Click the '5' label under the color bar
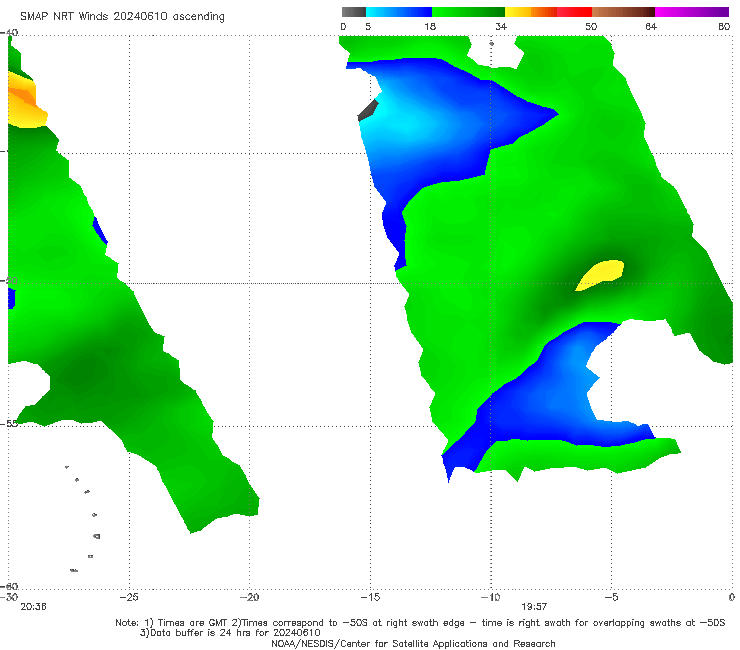This screenshot has width=740, height=650. [x=368, y=26]
